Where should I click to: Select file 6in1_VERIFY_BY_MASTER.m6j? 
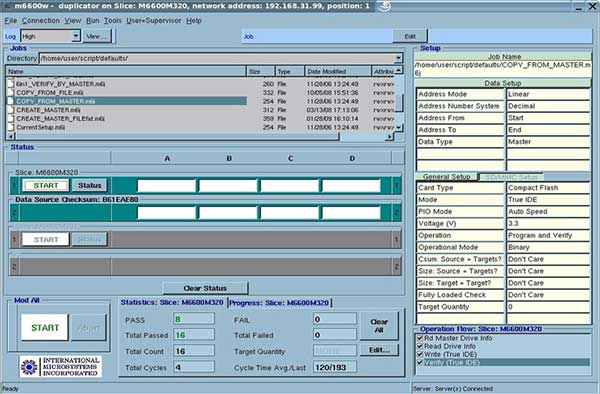point(60,84)
